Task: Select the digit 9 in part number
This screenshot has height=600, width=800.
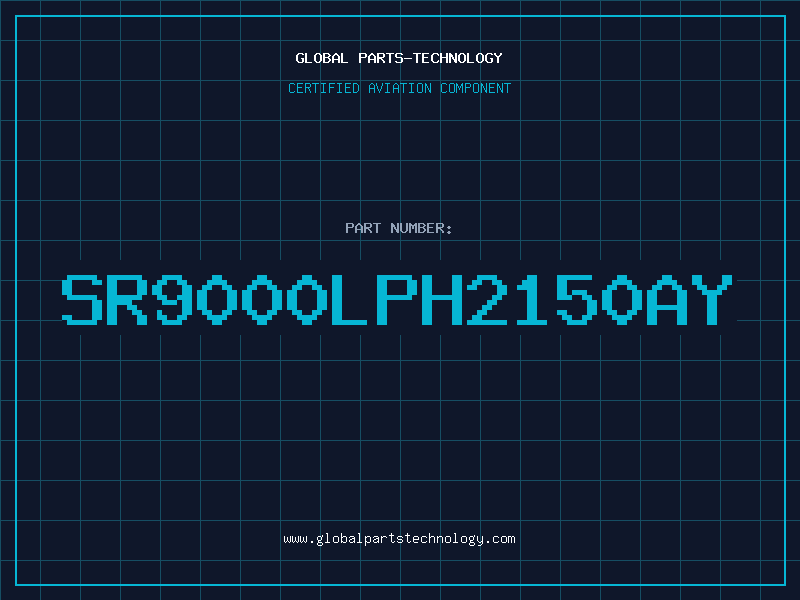Action: (172, 299)
